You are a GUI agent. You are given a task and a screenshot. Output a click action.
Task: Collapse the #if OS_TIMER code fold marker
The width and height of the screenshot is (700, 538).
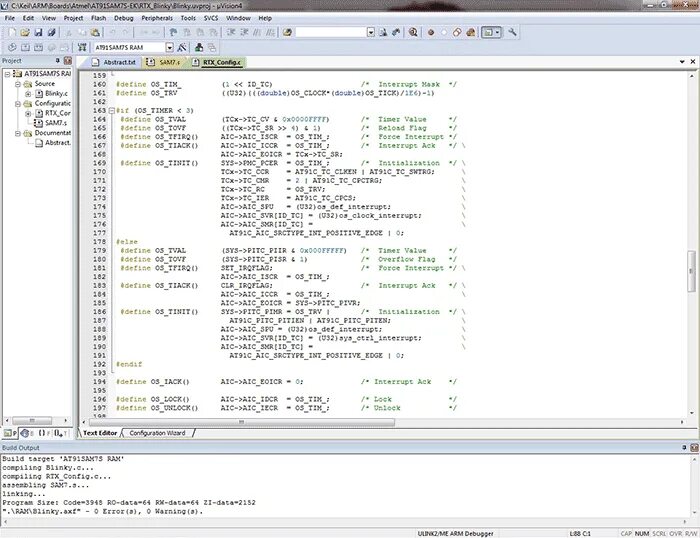112,110
